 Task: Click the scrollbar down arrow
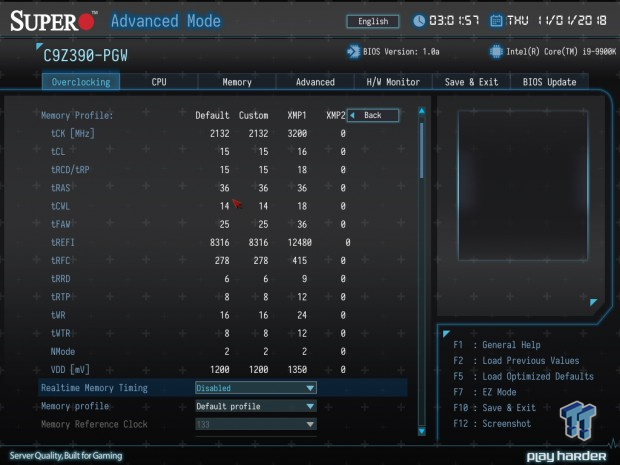tap(422, 431)
